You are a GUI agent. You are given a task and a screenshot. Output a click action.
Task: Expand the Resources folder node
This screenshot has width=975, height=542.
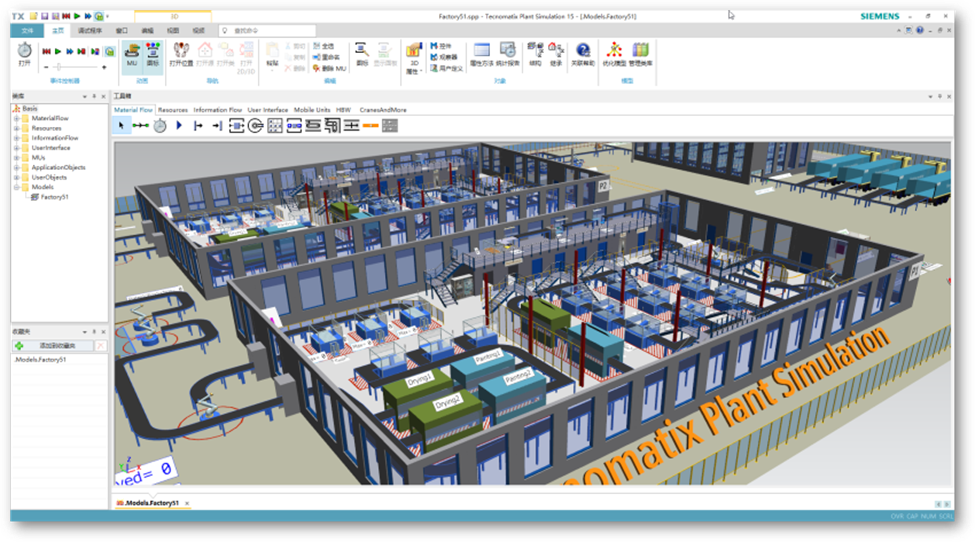(x=17, y=128)
